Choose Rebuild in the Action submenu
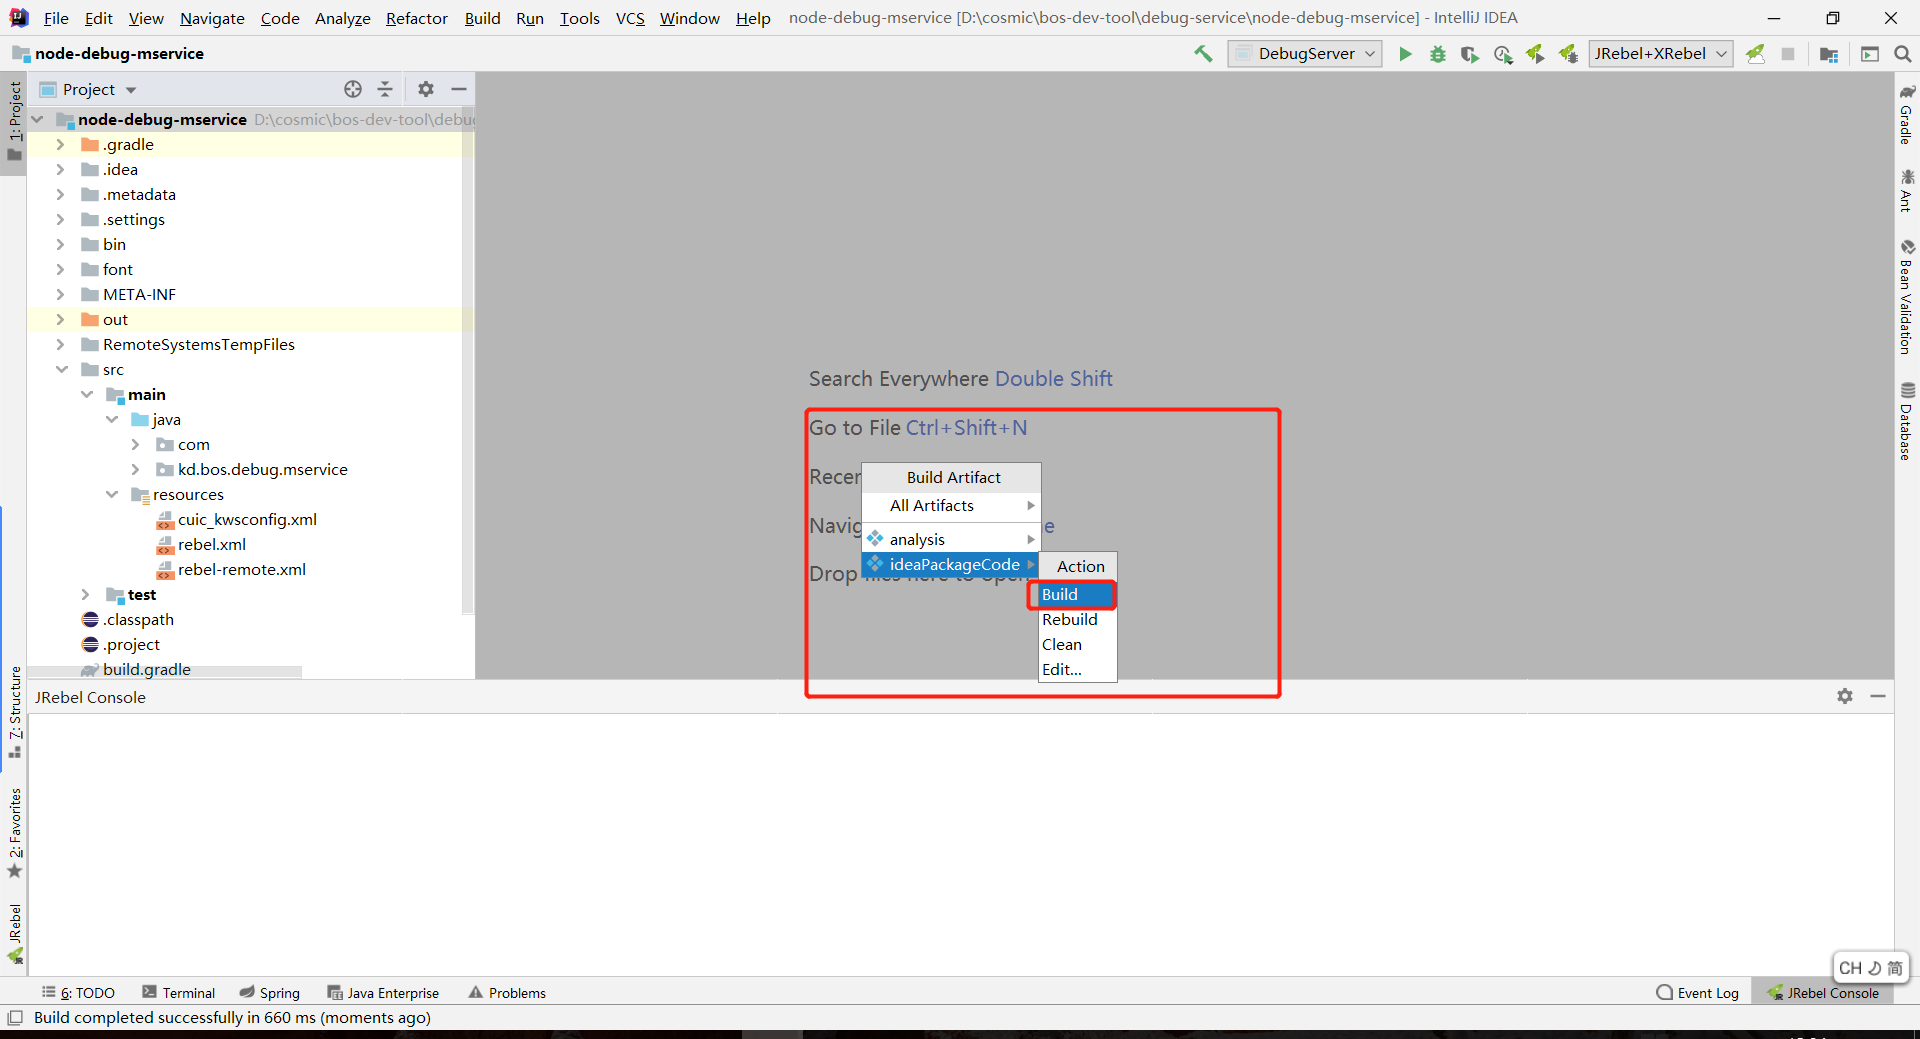Screen dimensions: 1920x1039 (1077, 619)
